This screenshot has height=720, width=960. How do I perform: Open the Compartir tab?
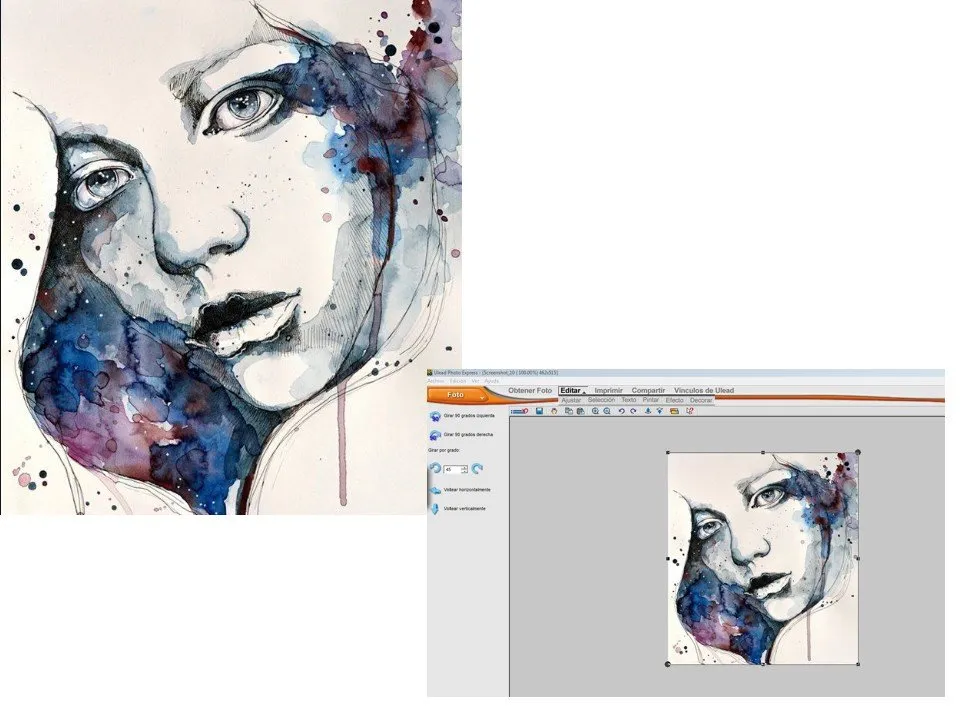(648, 391)
